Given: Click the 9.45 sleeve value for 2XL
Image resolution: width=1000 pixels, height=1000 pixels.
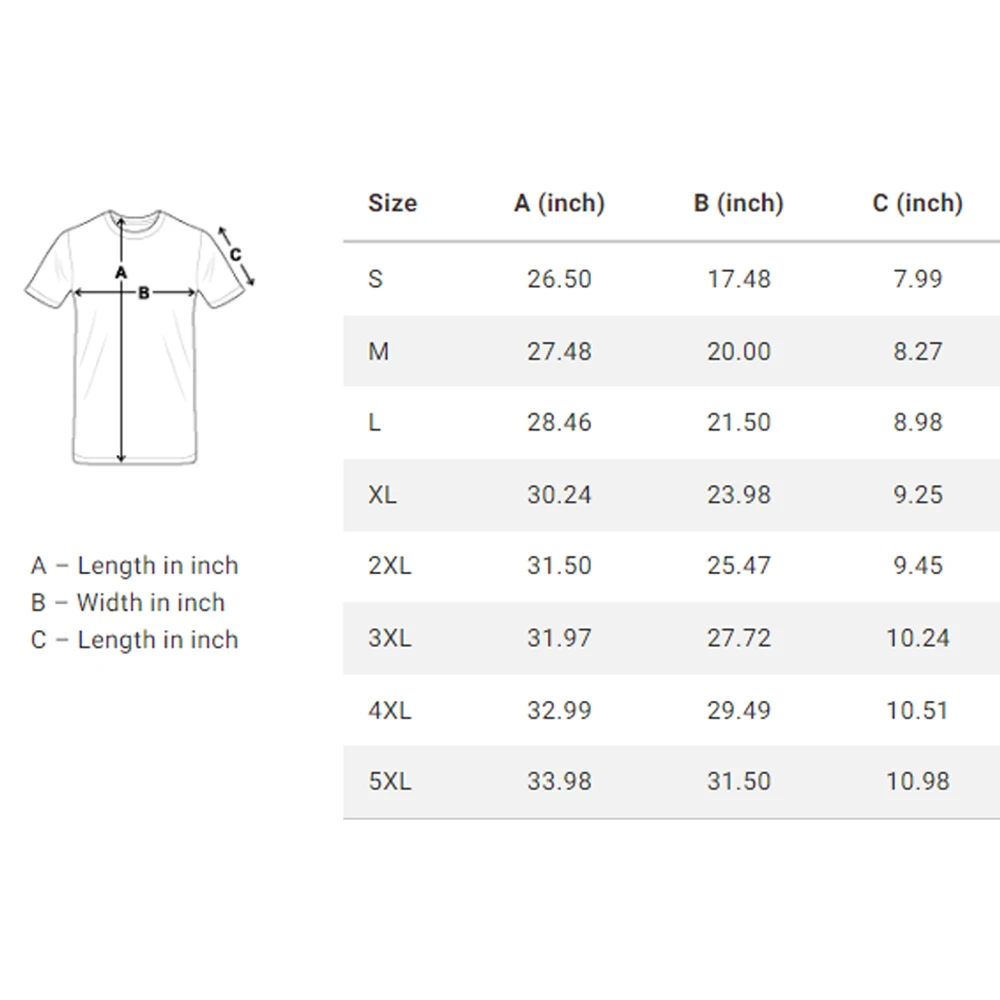Looking at the screenshot, I should [918, 566].
